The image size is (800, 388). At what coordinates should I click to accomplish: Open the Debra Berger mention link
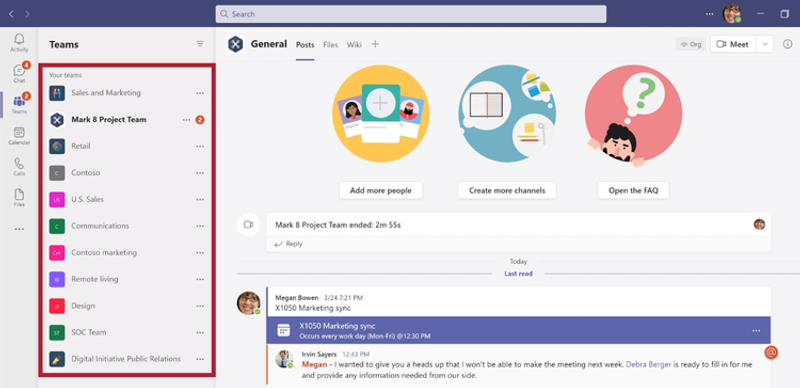coord(647,365)
